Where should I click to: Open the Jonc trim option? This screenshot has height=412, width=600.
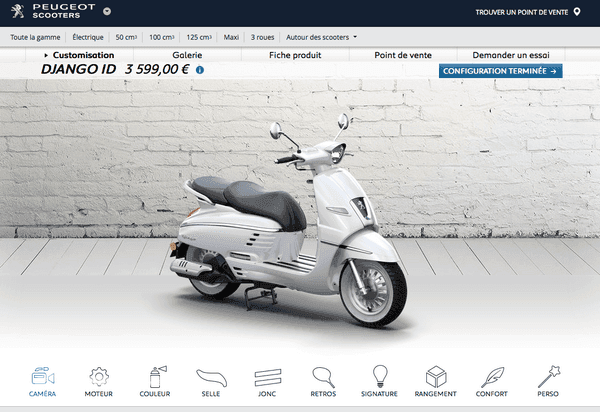(267, 382)
